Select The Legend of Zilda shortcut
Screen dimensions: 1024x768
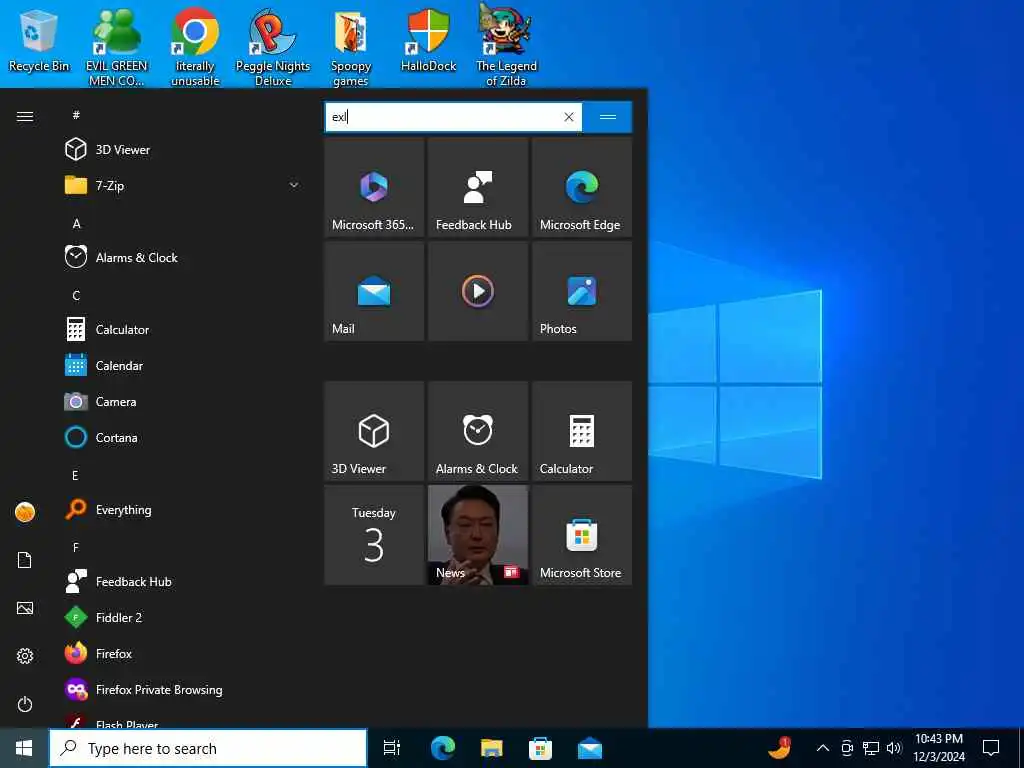pyautogui.click(x=506, y=46)
